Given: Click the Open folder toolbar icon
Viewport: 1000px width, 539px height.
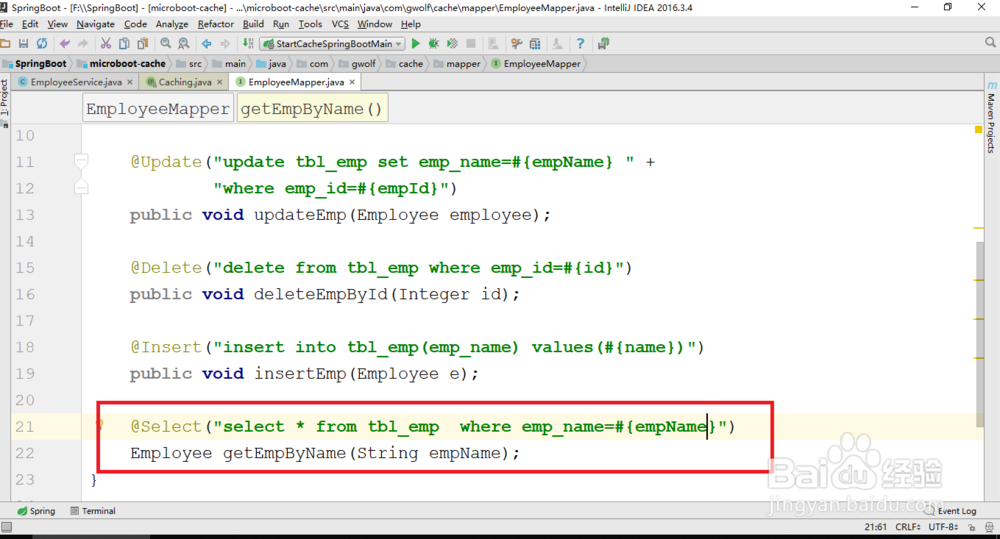Looking at the screenshot, I should point(5,43).
